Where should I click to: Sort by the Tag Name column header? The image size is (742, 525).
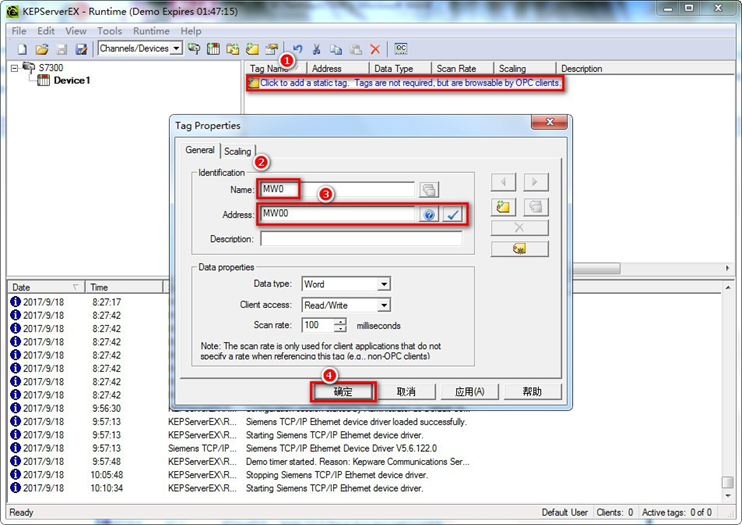276,69
